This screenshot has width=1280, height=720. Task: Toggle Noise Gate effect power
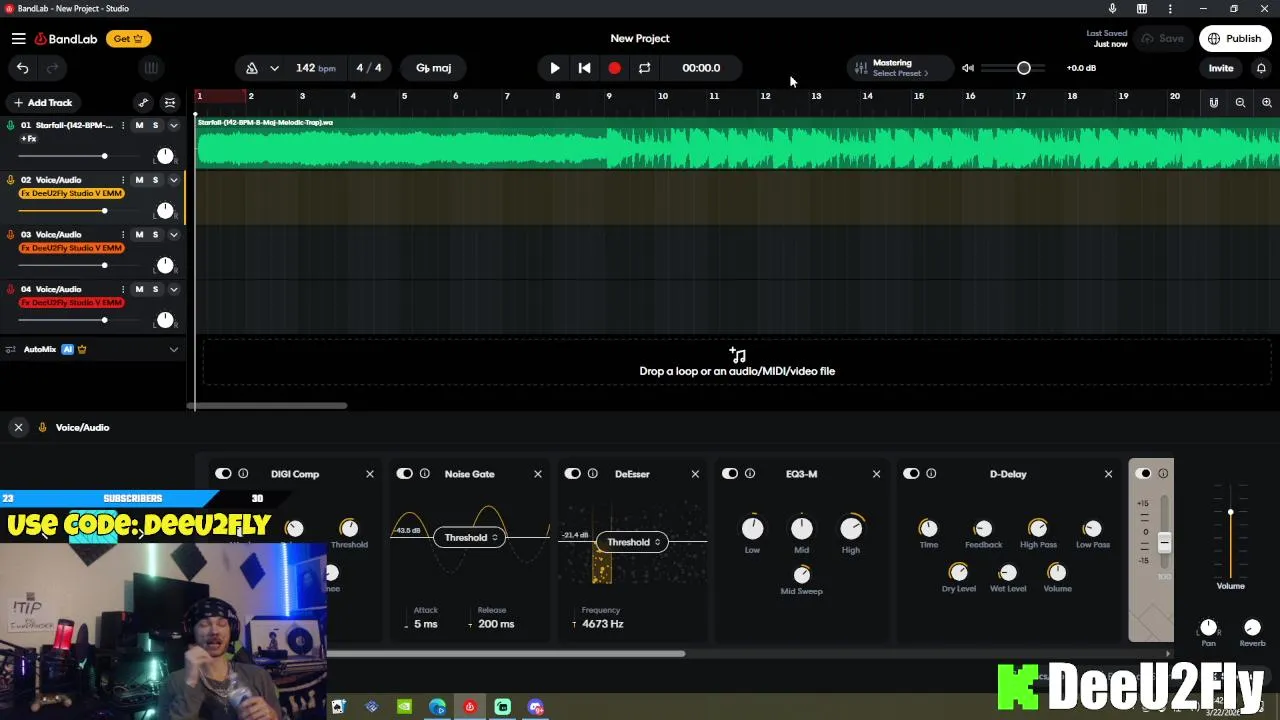(x=405, y=474)
